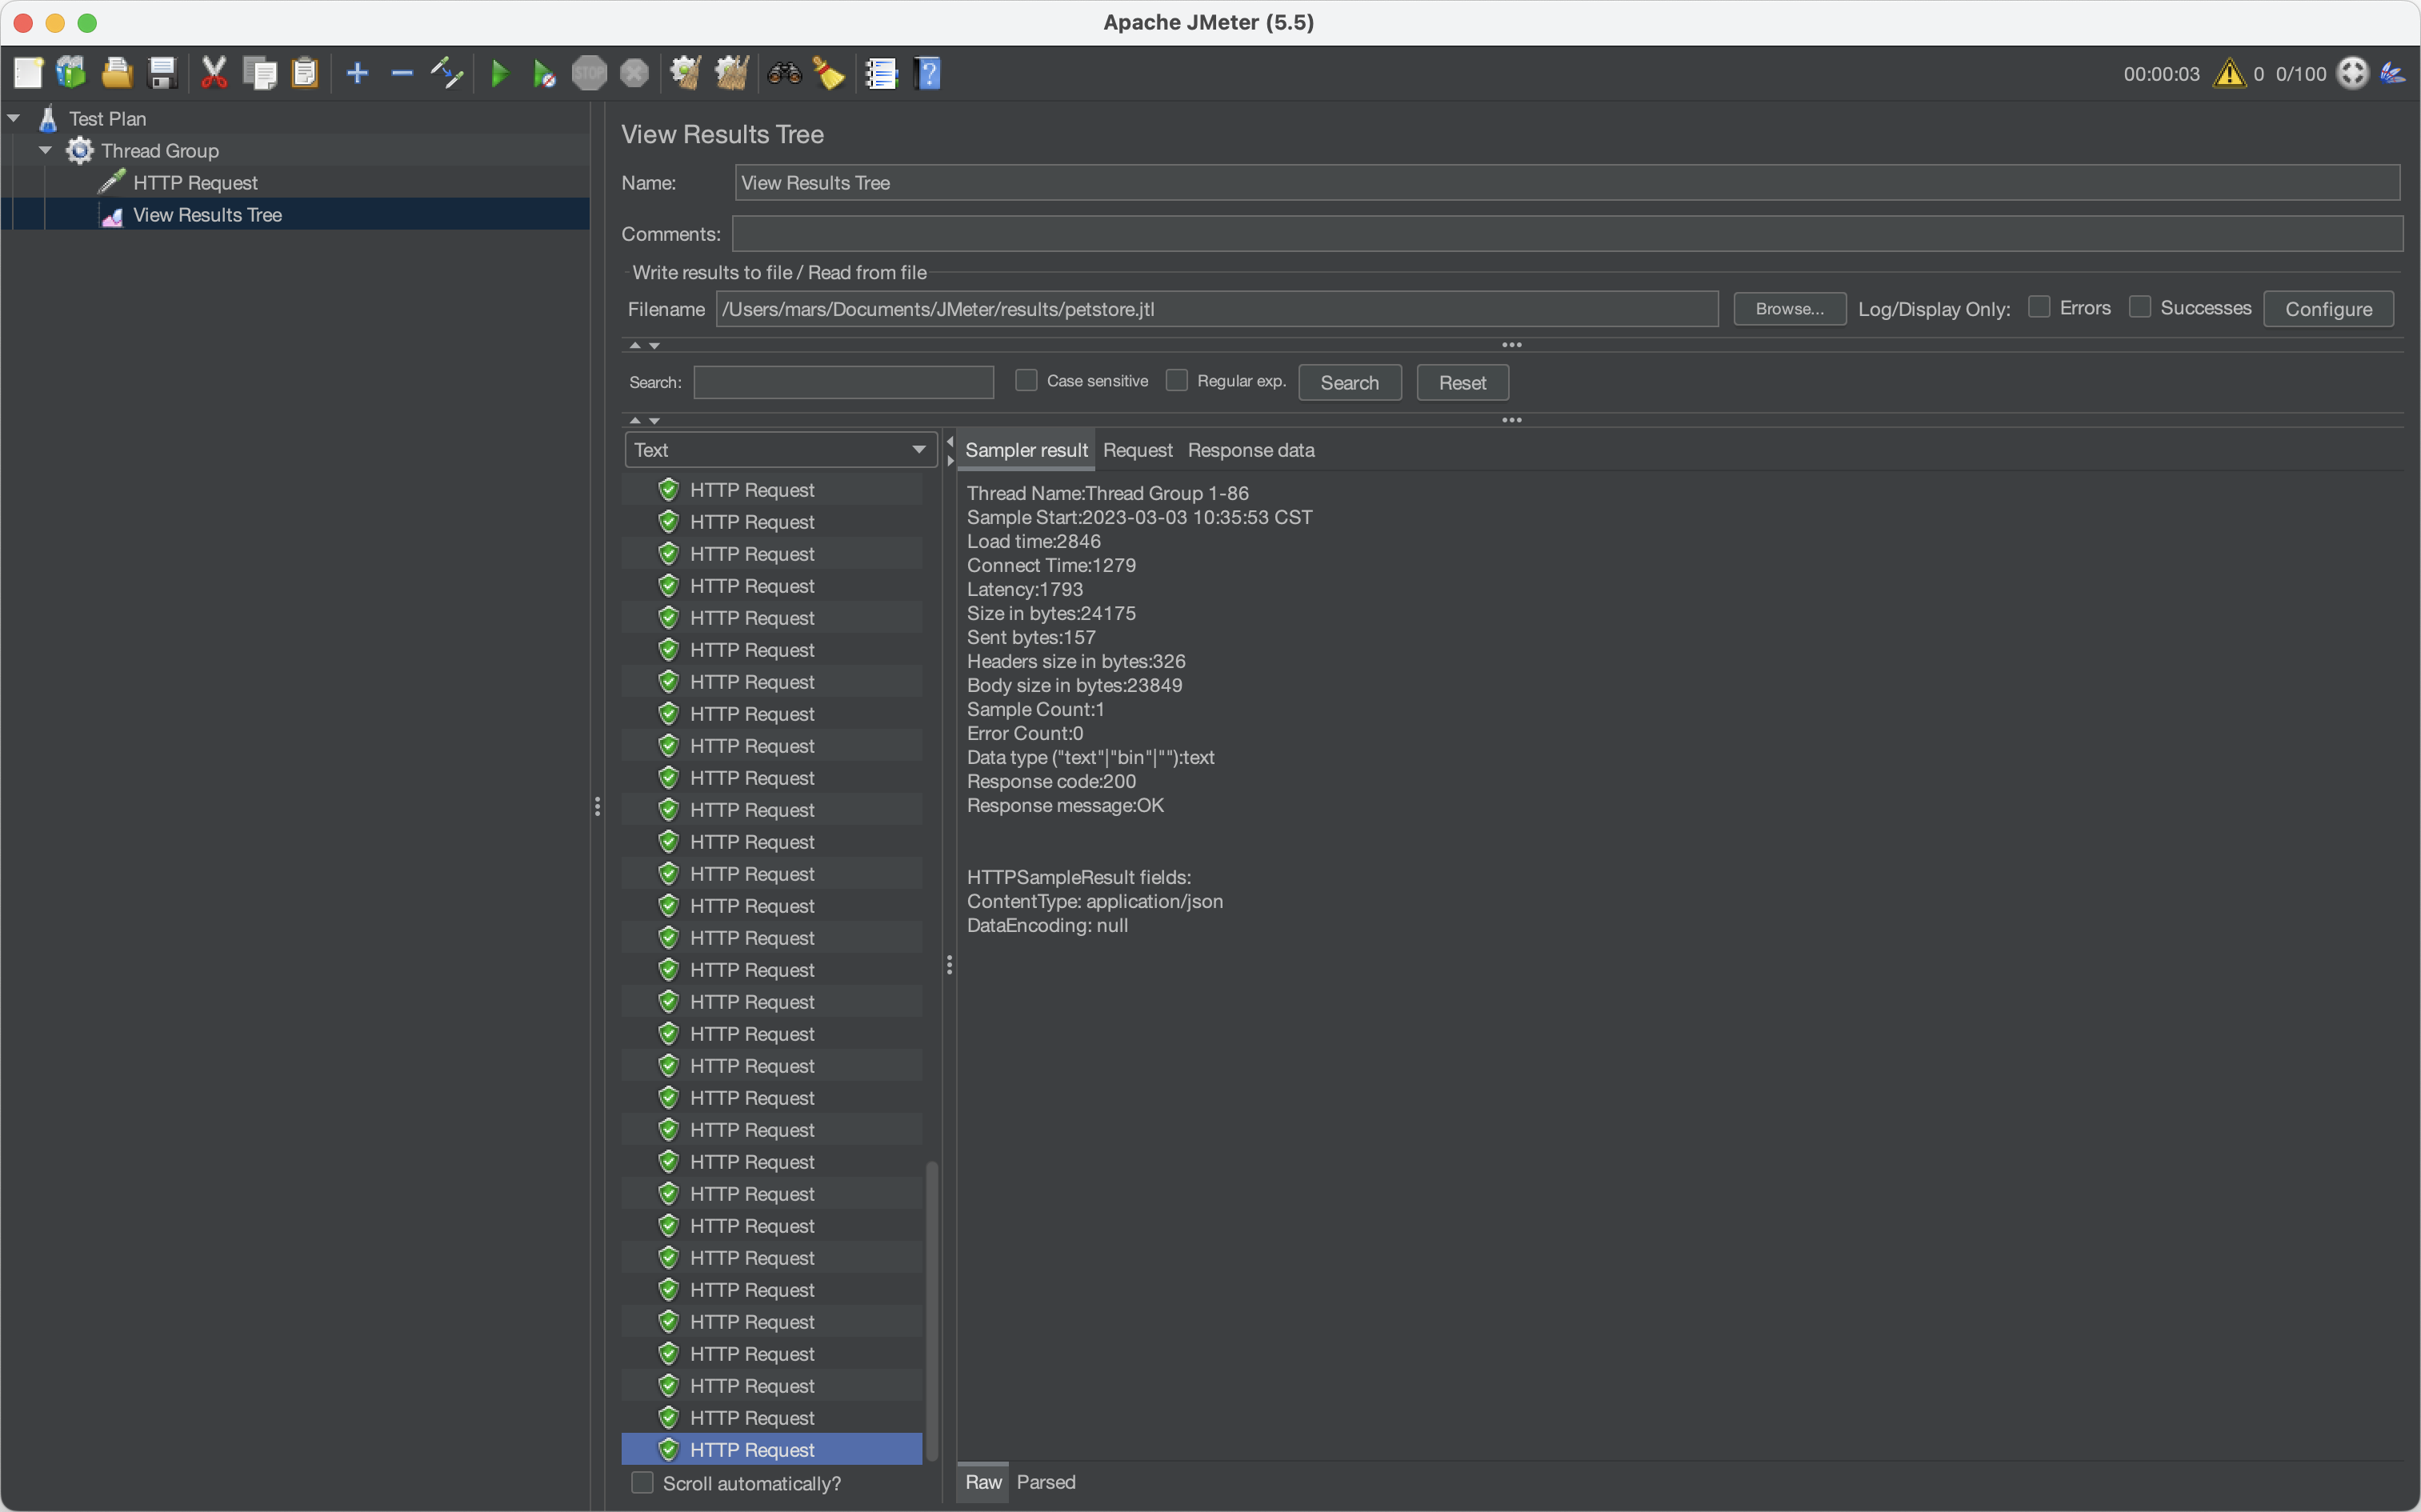This screenshot has width=2421, height=1512.
Task: Click the JMeter feather logo icon
Action: click(x=2393, y=73)
